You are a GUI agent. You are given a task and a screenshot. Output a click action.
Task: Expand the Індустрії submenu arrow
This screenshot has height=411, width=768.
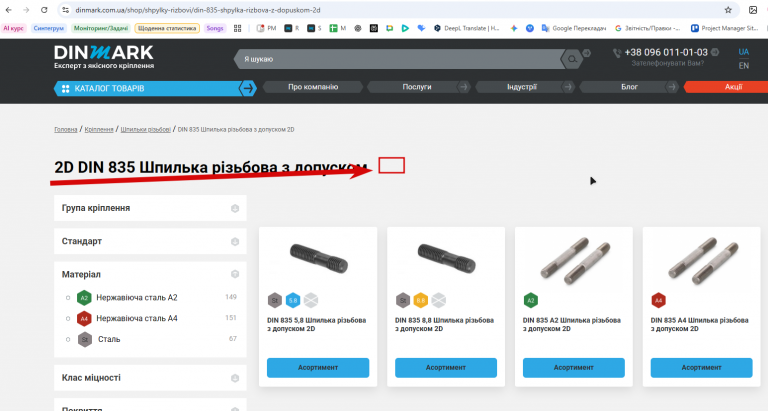coord(568,87)
